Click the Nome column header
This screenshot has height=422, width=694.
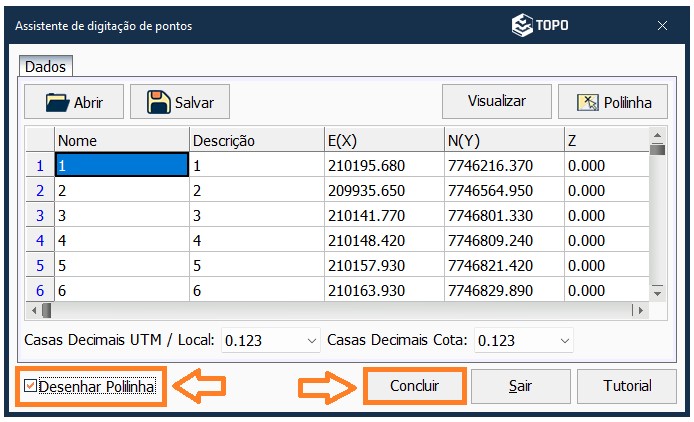pyautogui.click(x=121, y=141)
